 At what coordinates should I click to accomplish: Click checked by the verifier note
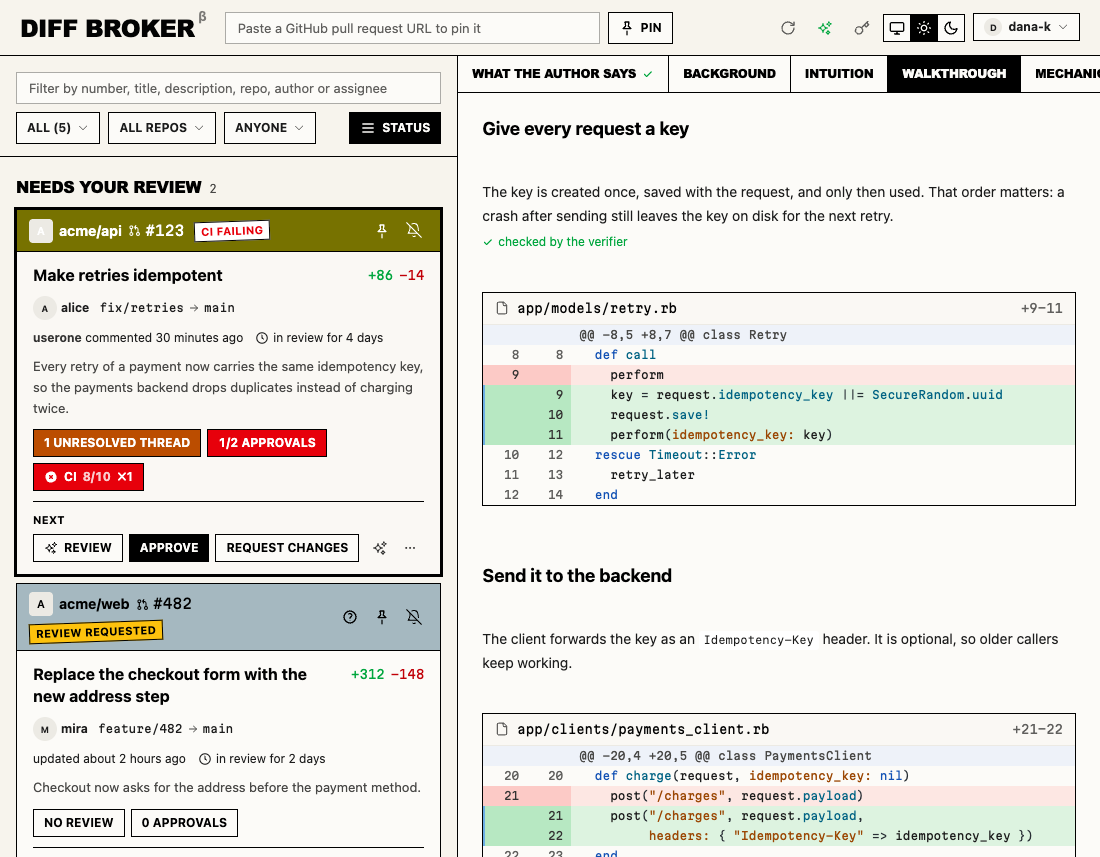(555, 242)
